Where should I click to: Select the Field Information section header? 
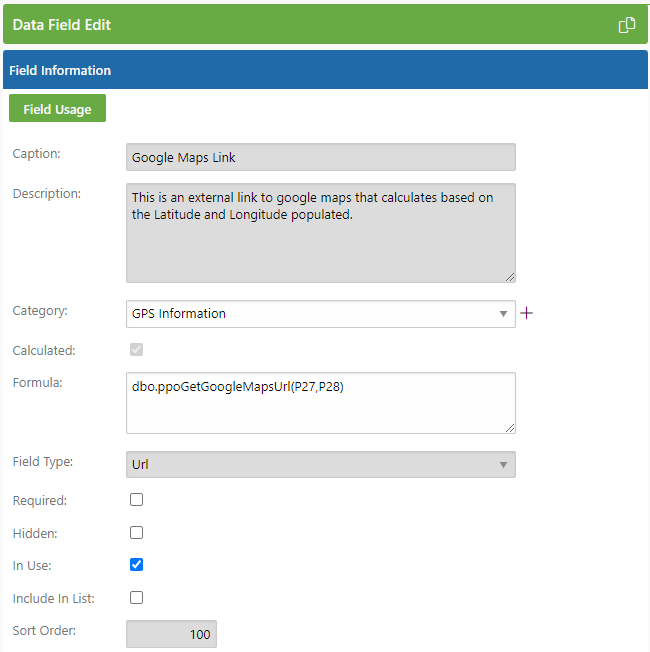click(x=325, y=69)
